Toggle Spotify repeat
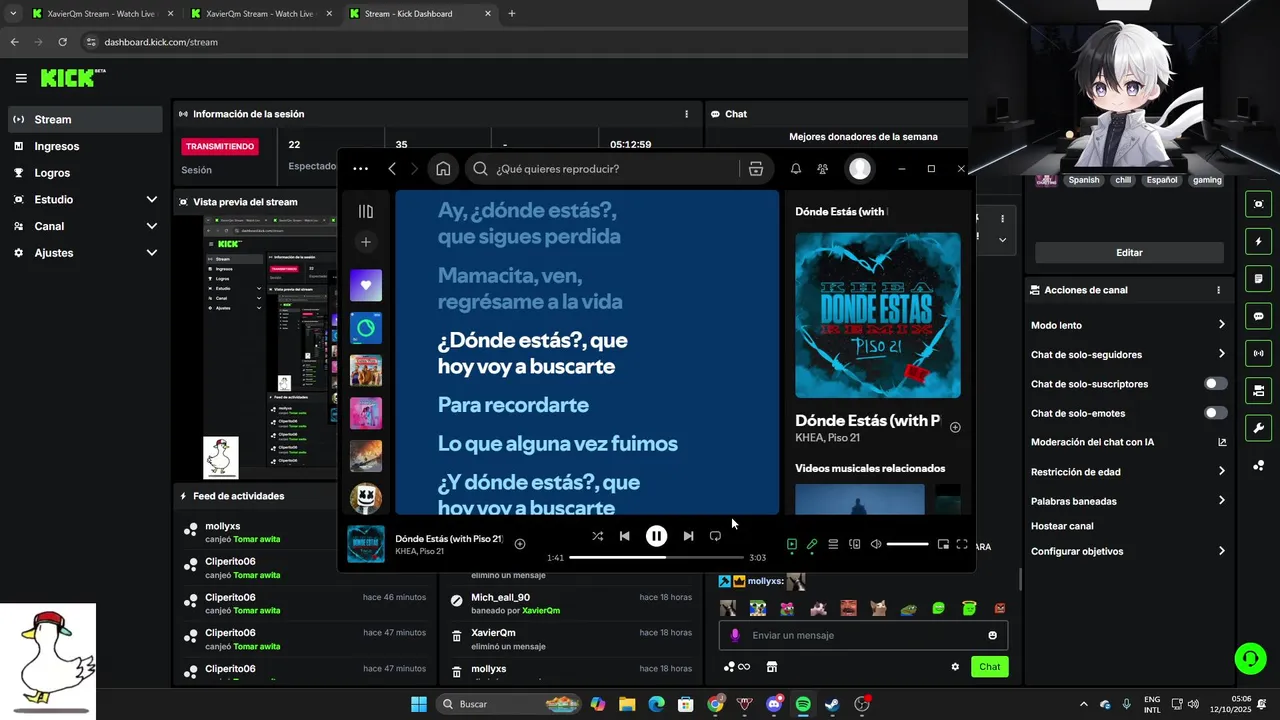1280x720 pixels. click(715, 536)
